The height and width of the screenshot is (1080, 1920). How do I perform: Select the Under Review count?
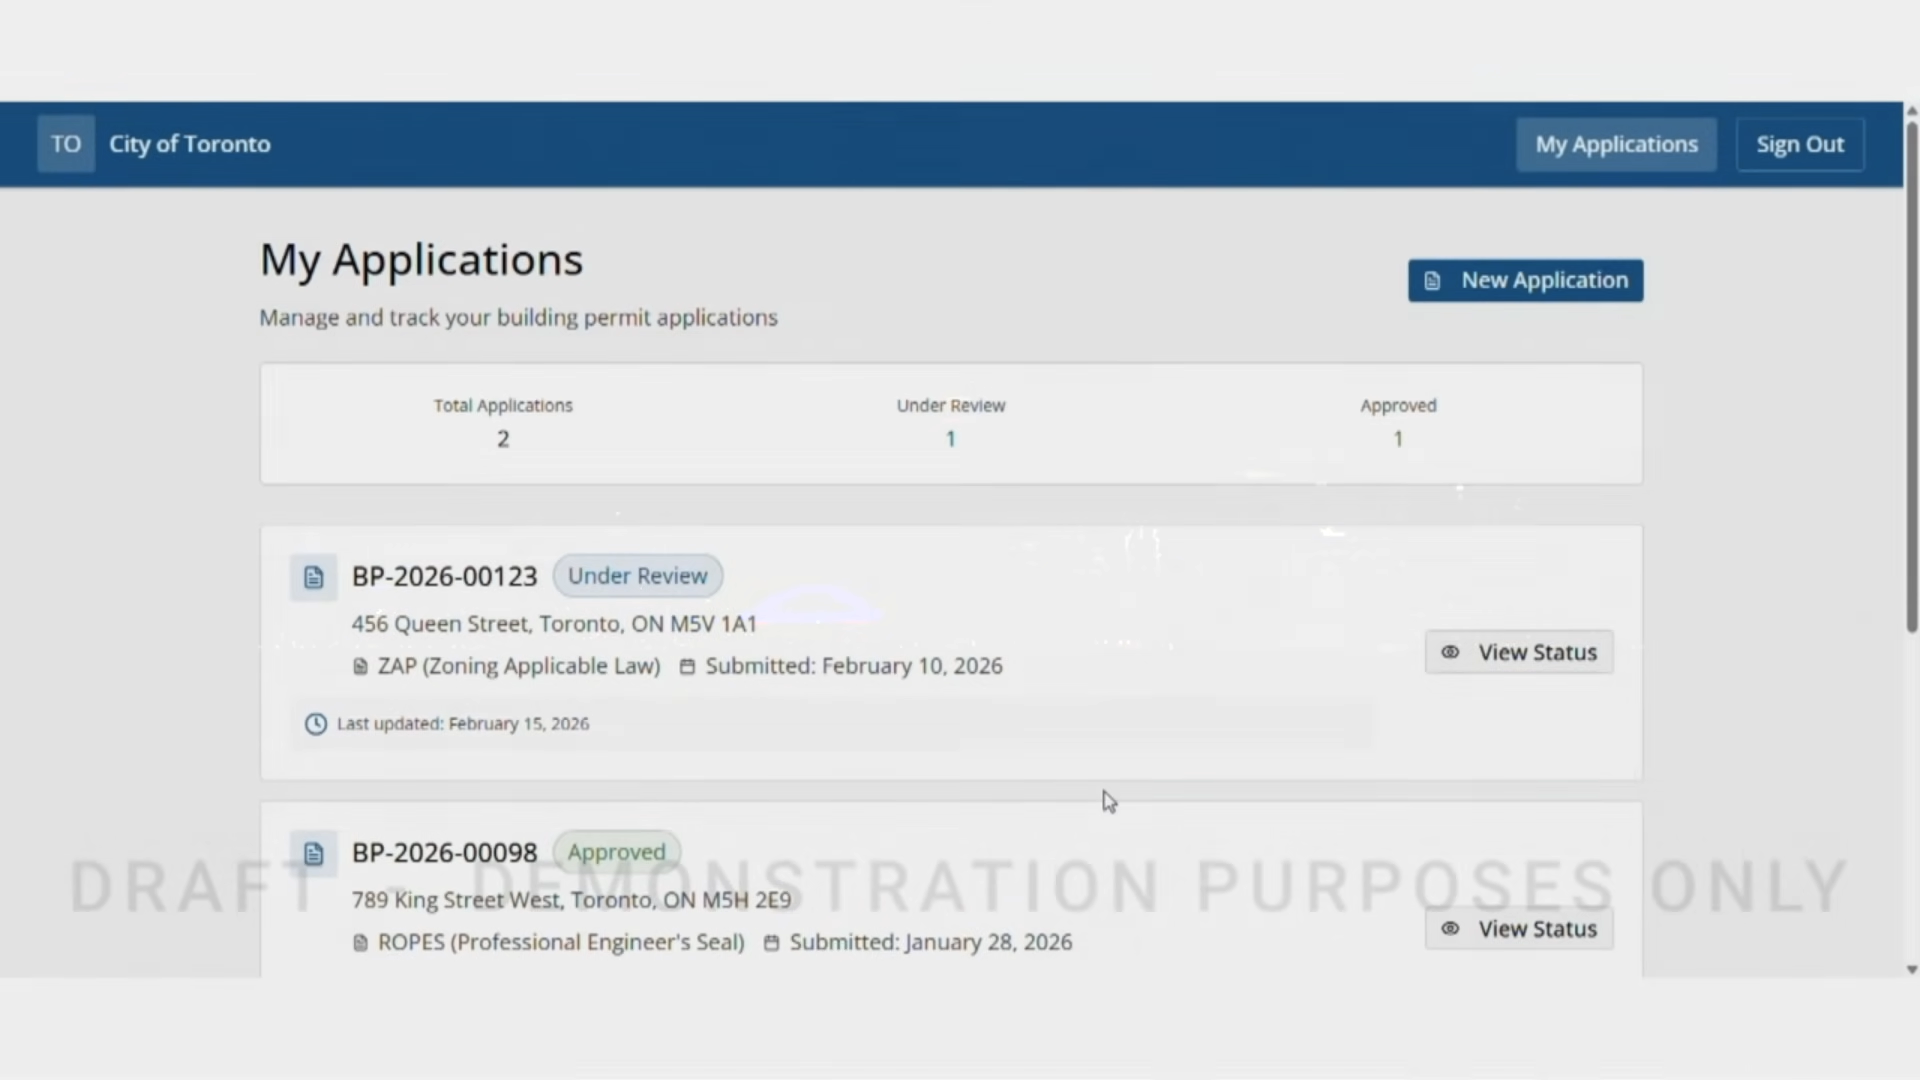[951, 439]
